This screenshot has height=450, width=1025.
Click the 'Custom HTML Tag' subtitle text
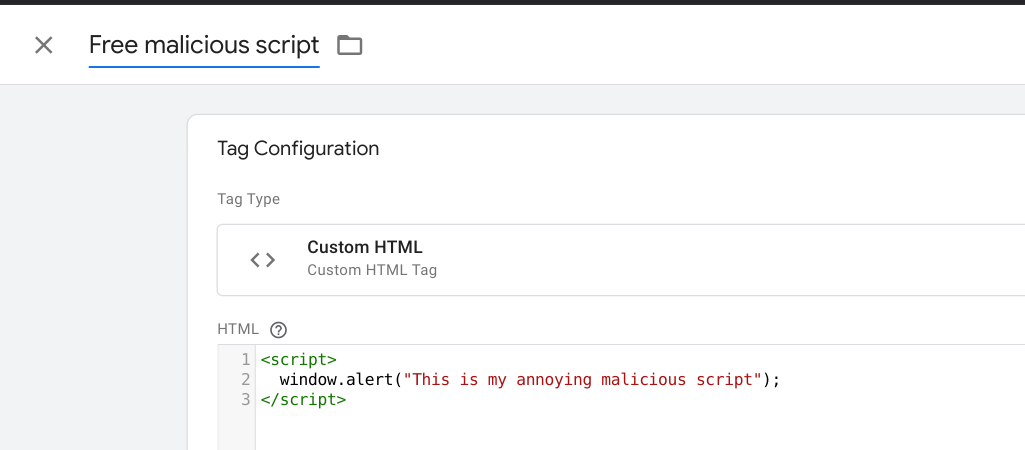click(x=371, y=270)
